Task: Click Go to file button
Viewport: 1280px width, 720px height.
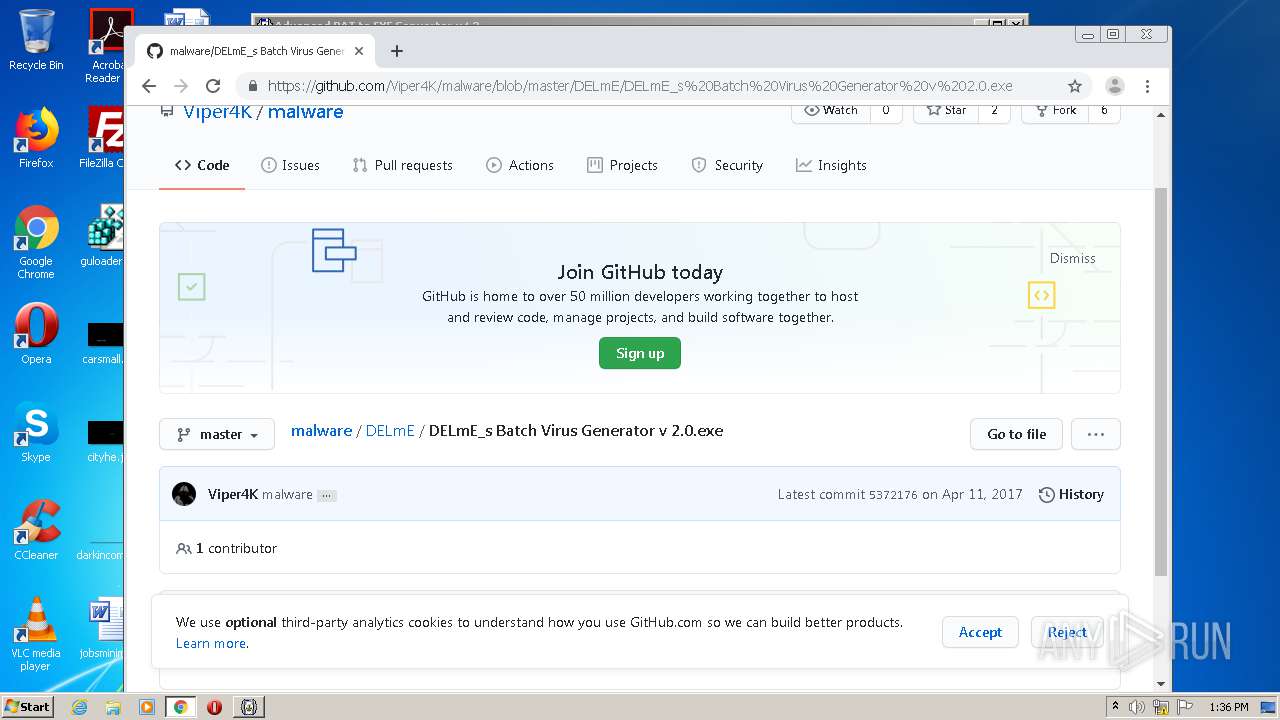Action: [1016, 434]
